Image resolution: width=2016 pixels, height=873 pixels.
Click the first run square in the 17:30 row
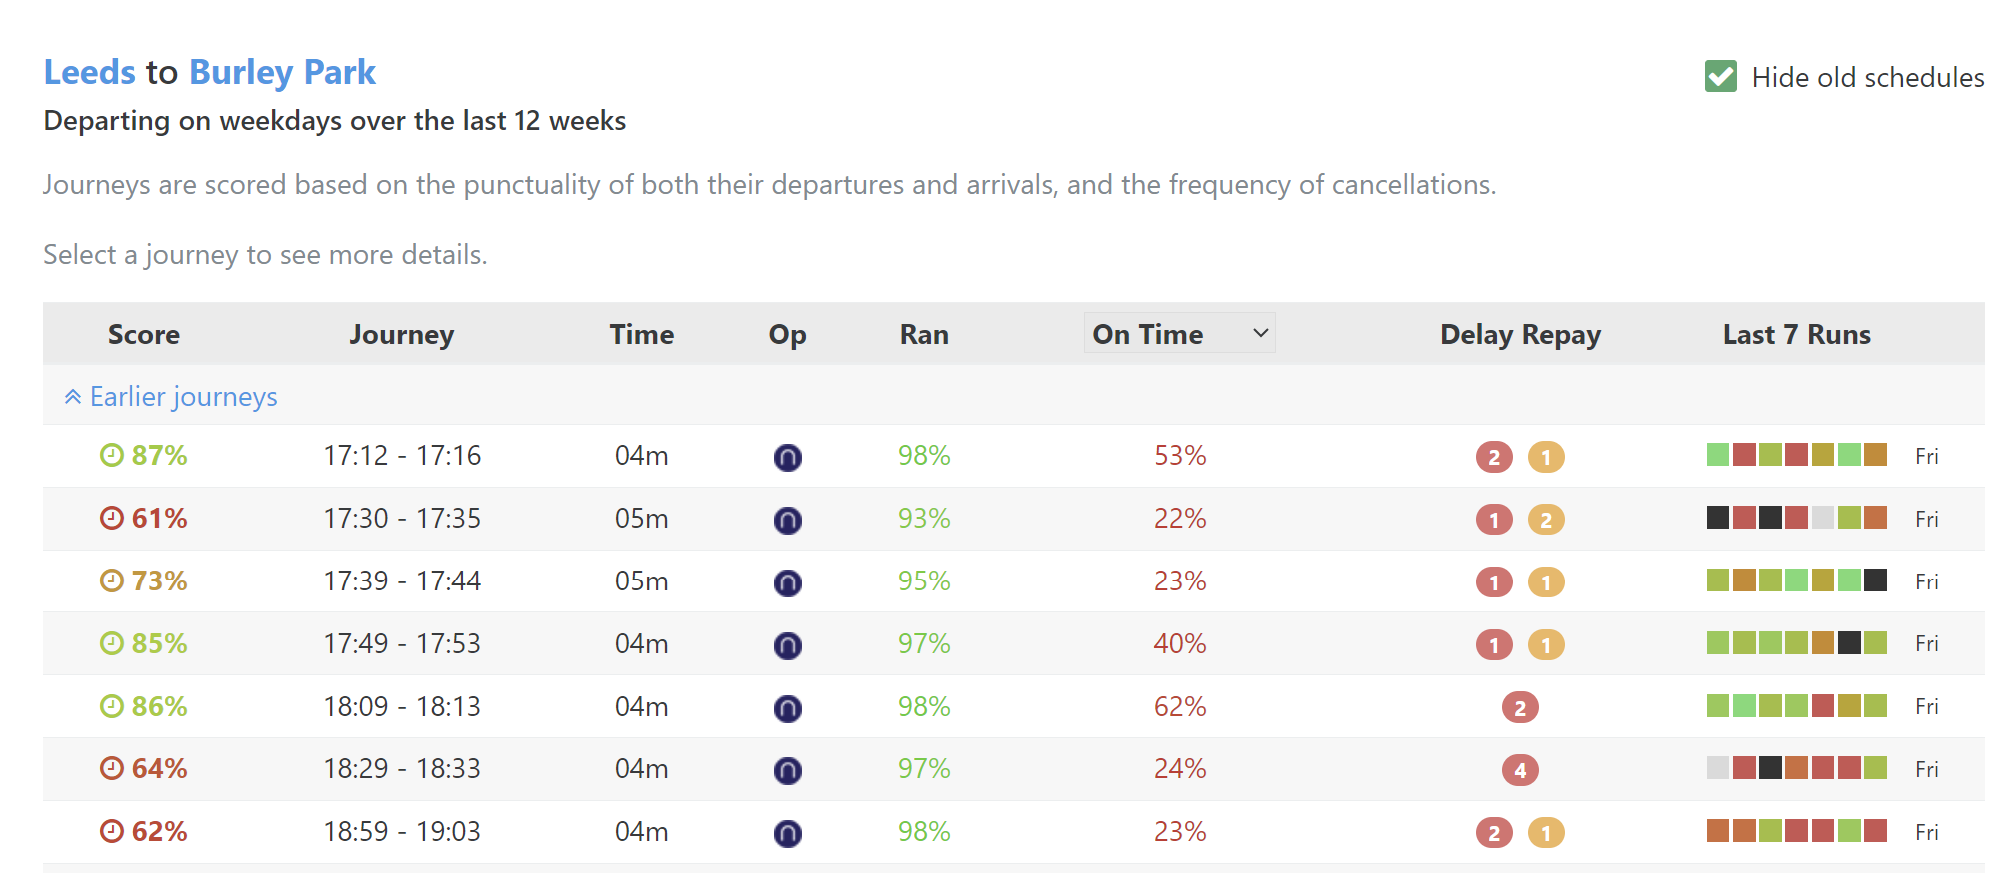click(x=1718, y=518)
